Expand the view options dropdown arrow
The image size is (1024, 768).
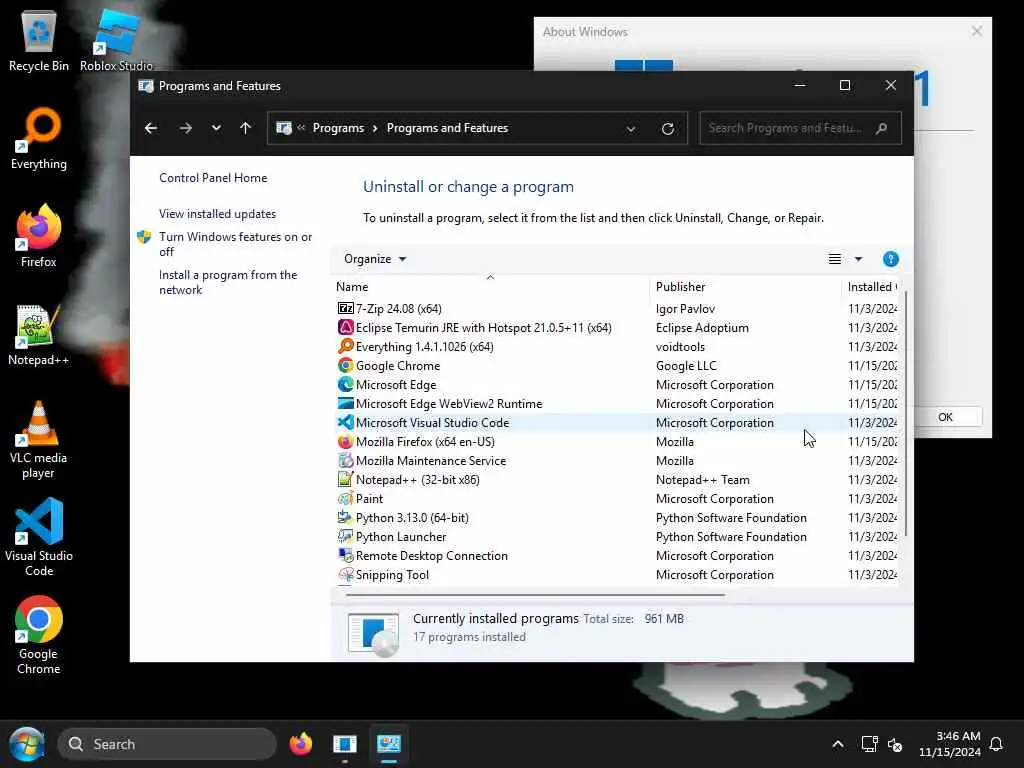(x=859, y=259)
